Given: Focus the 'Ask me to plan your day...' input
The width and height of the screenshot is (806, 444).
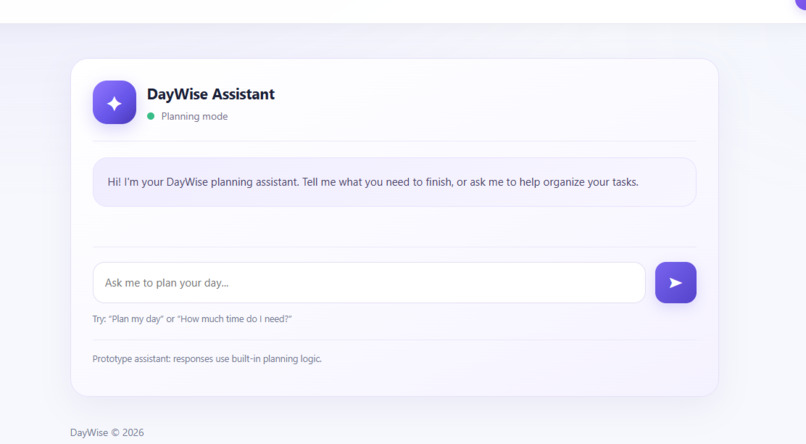Looking at the screenshot, I should pos(369,283).
